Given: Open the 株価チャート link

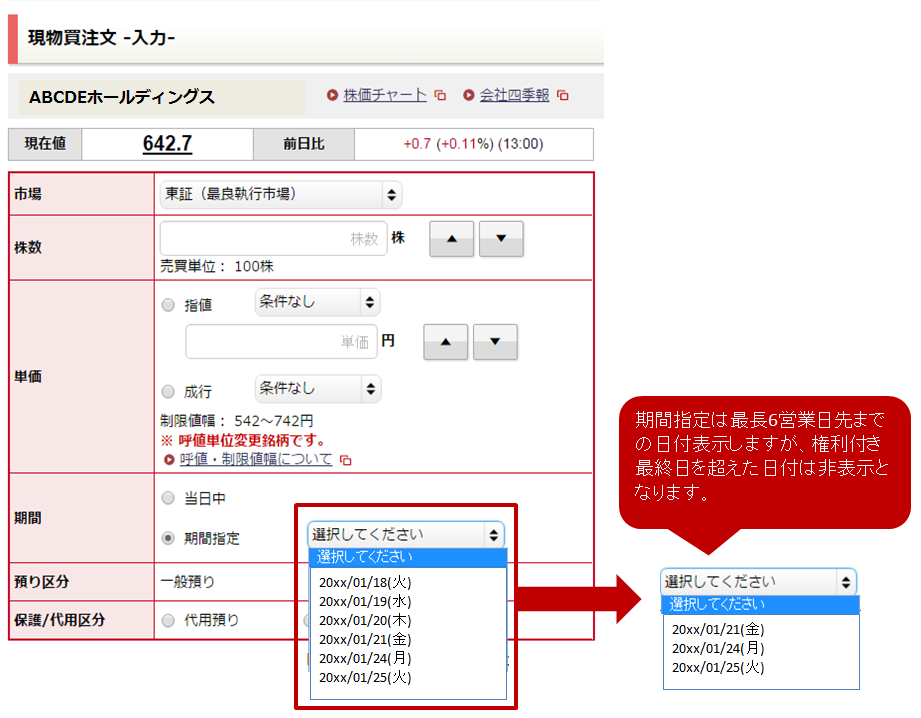Looking at the screenshot, I should pyautogui.click(x=385, y=95).
